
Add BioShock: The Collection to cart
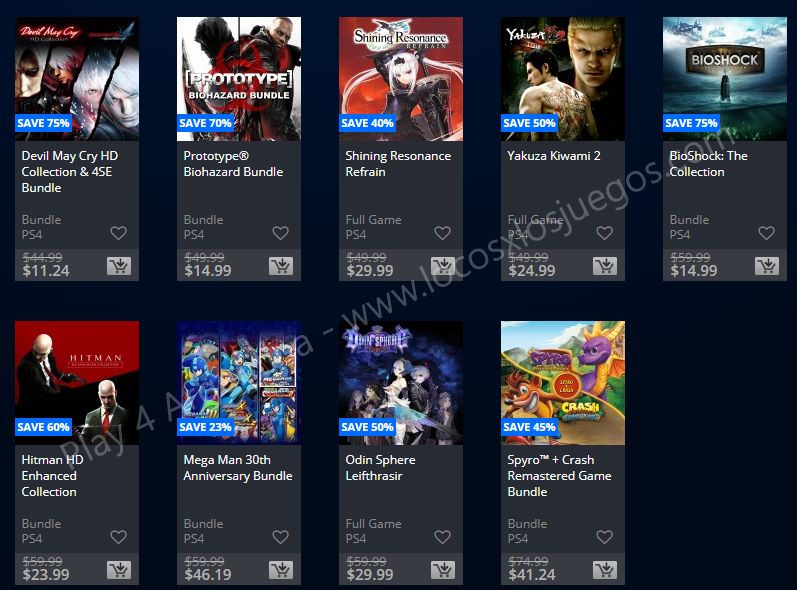point(767,266)
